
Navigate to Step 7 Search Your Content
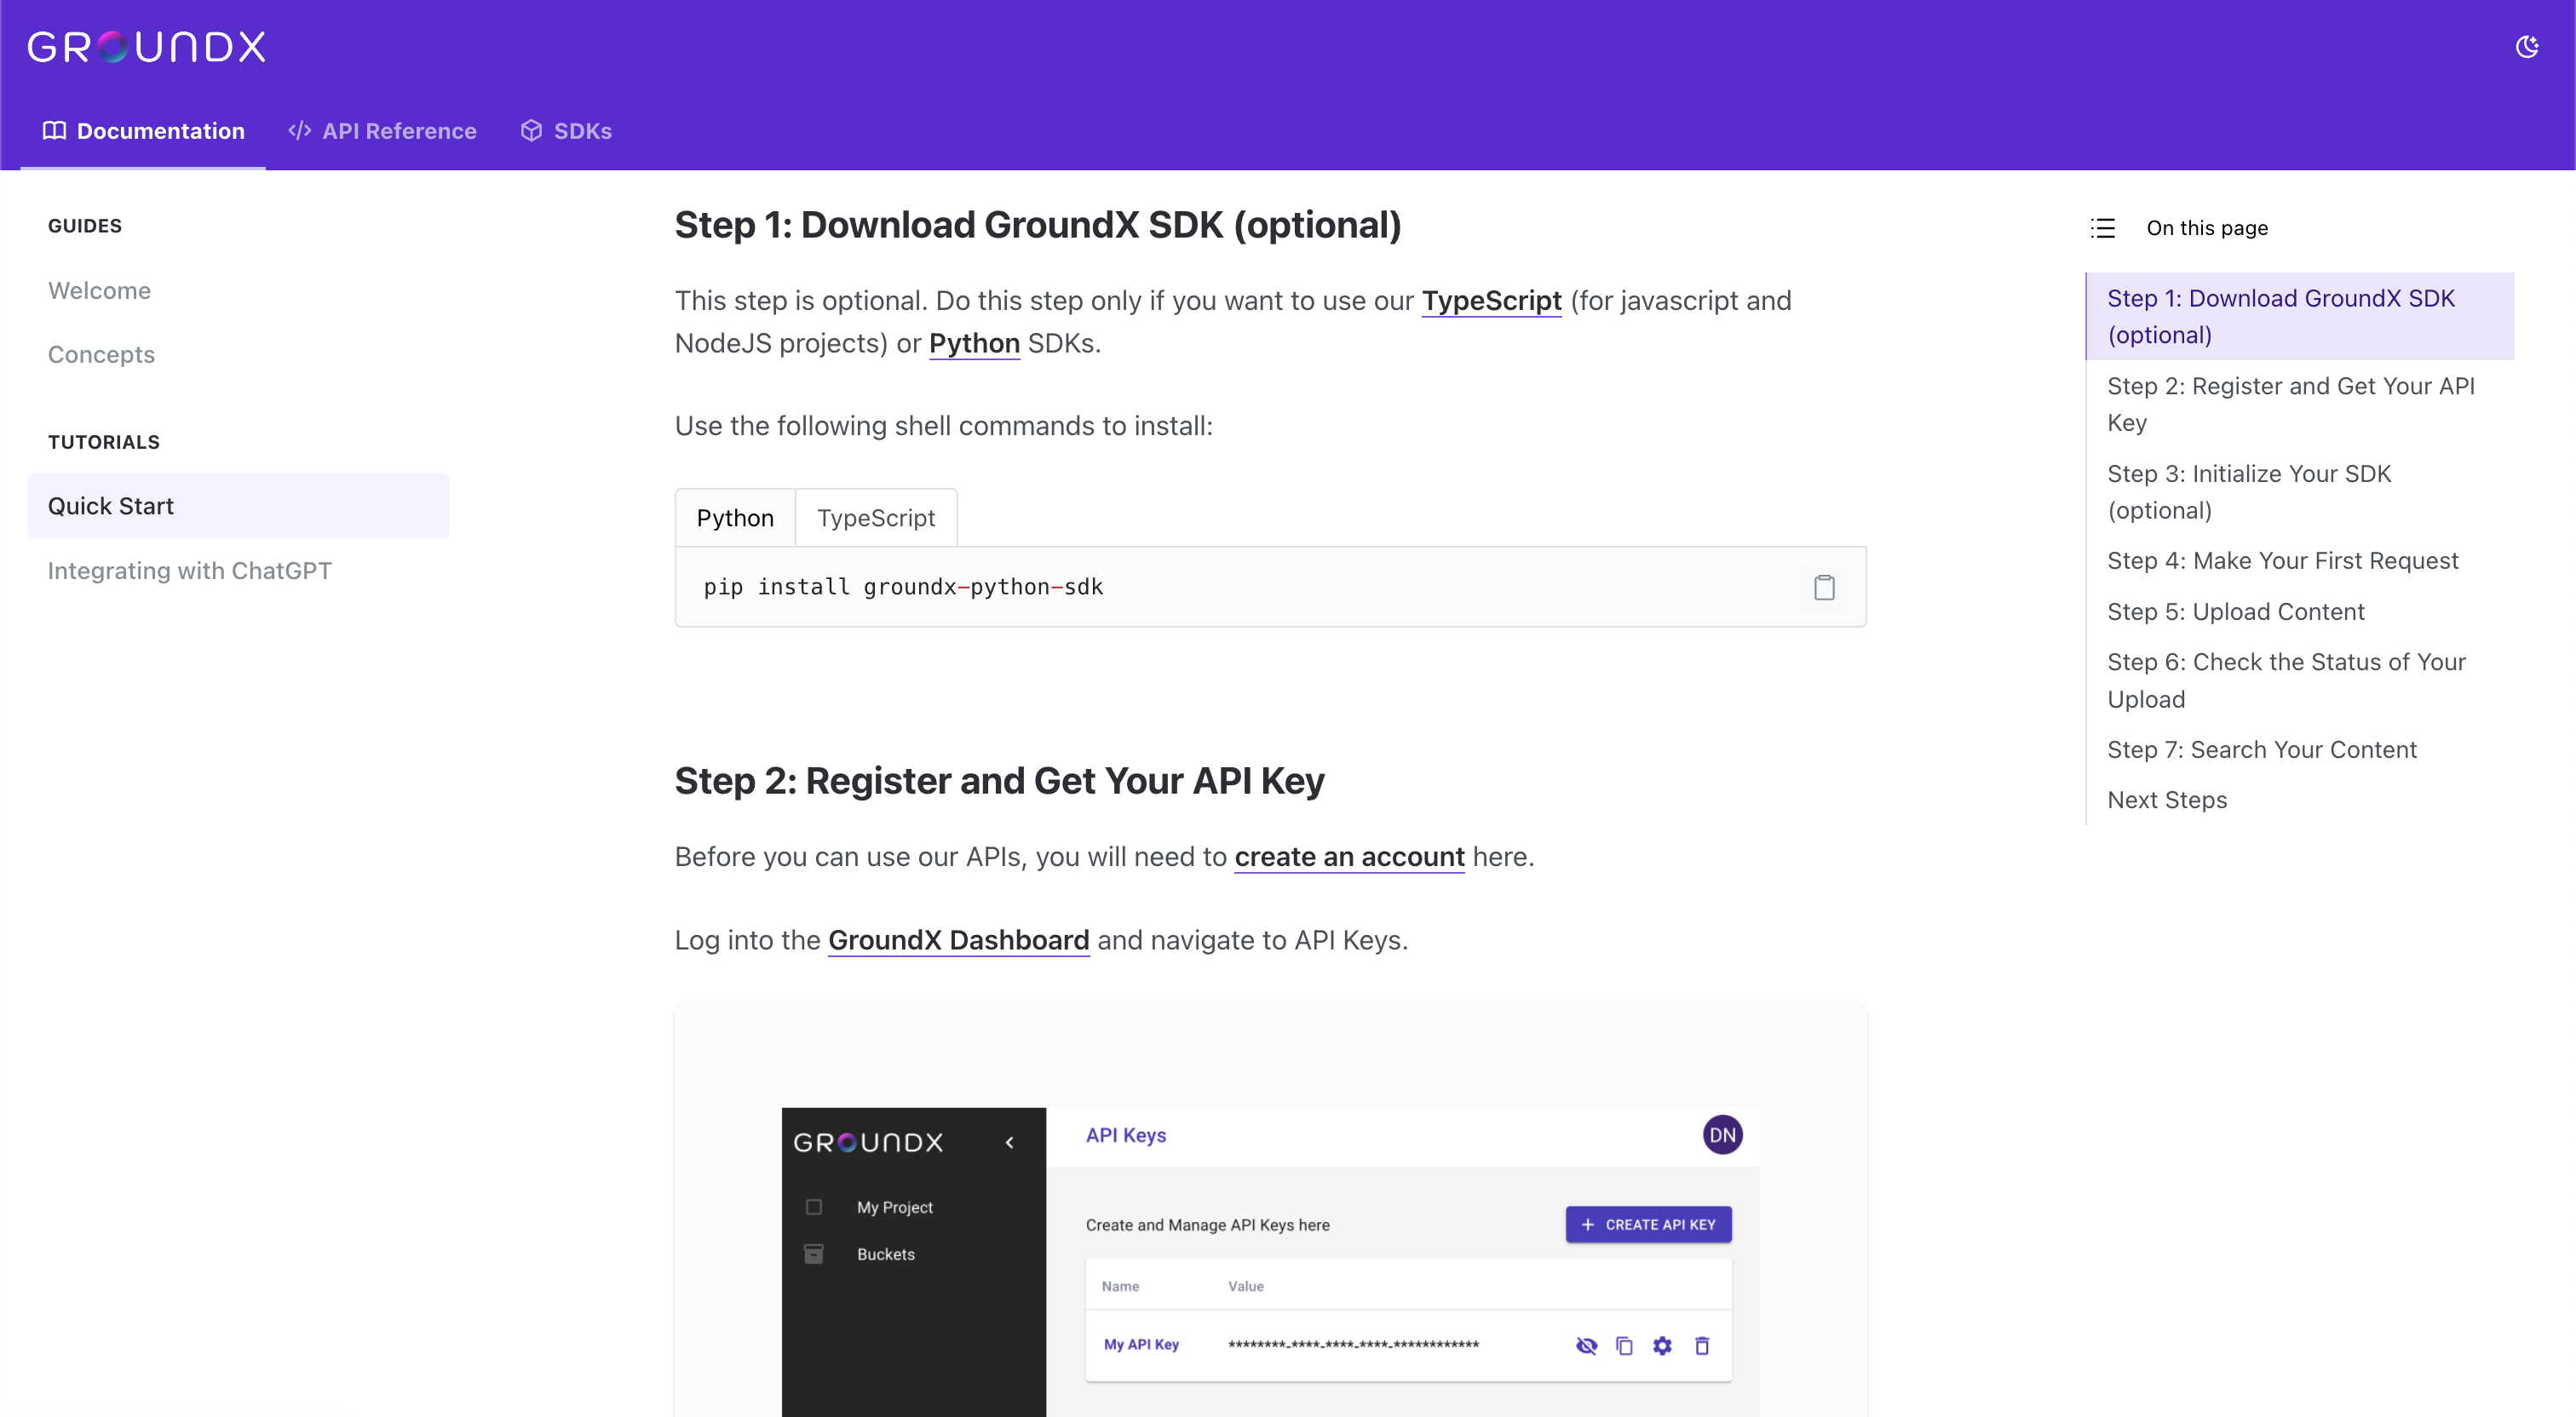(2262, 749)
